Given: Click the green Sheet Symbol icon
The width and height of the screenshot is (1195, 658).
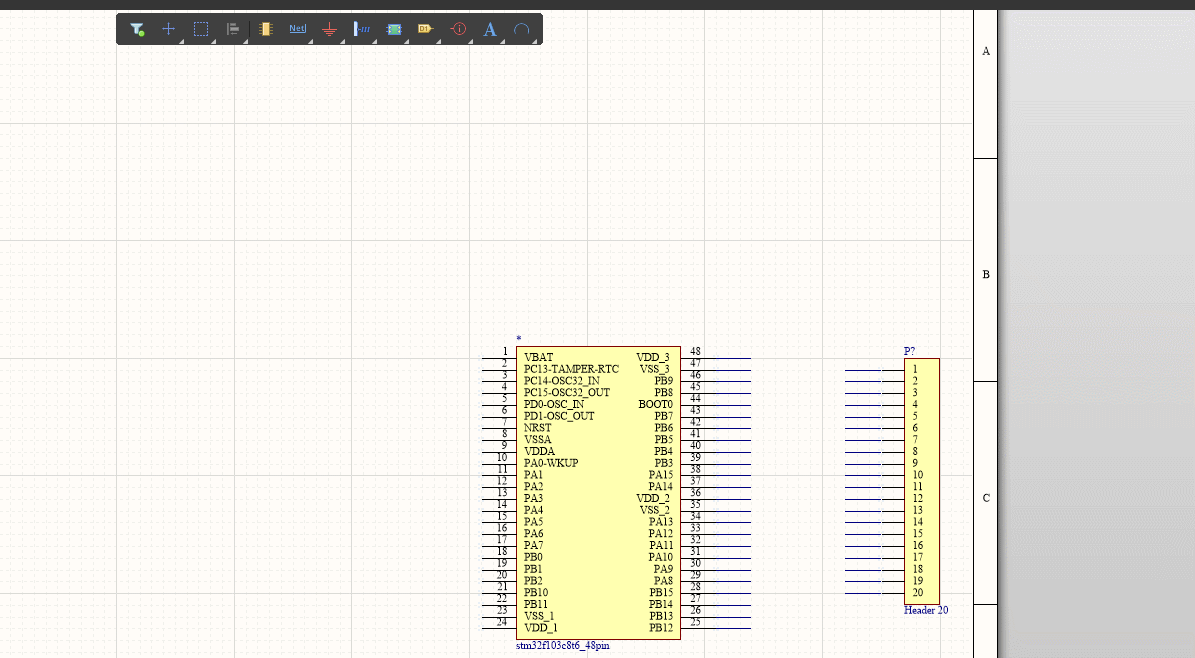Looking at the screenshot, I should pyautogui.click(x=394, y=29).
